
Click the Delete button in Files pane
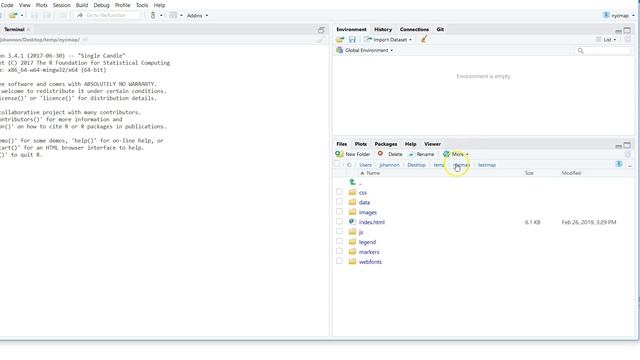click(390, 154)
